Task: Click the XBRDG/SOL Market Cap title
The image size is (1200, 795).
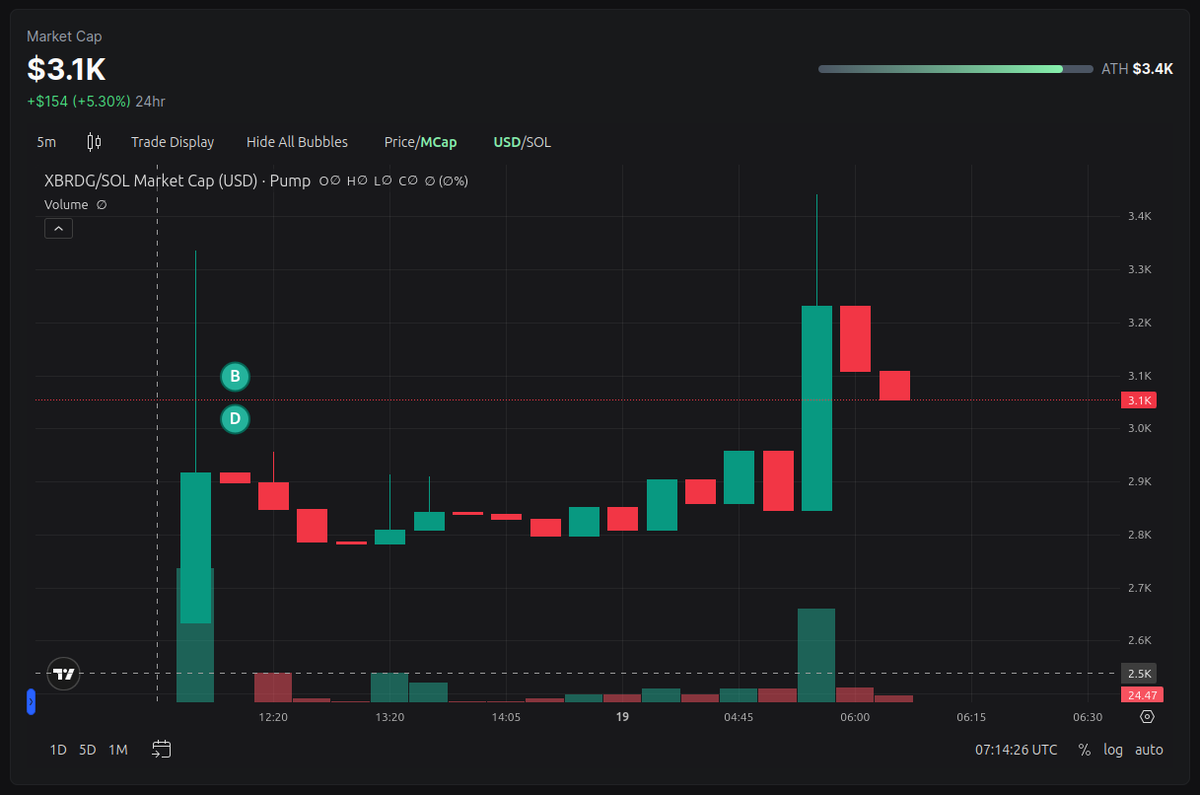Action: coord(177,181)
